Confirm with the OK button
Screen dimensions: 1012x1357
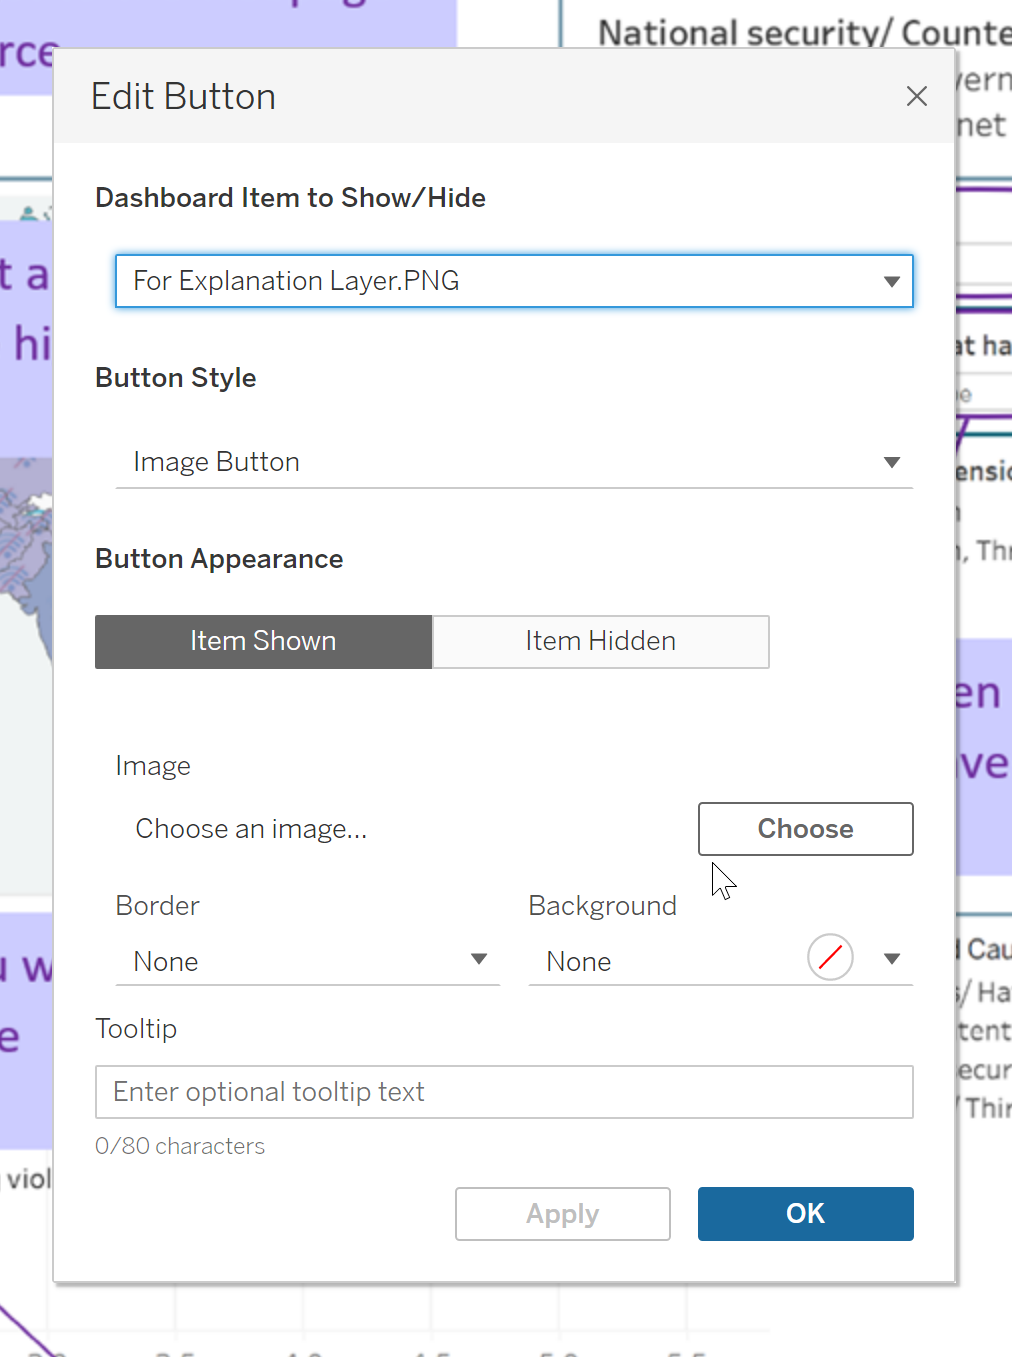[x=805, y=1214]
